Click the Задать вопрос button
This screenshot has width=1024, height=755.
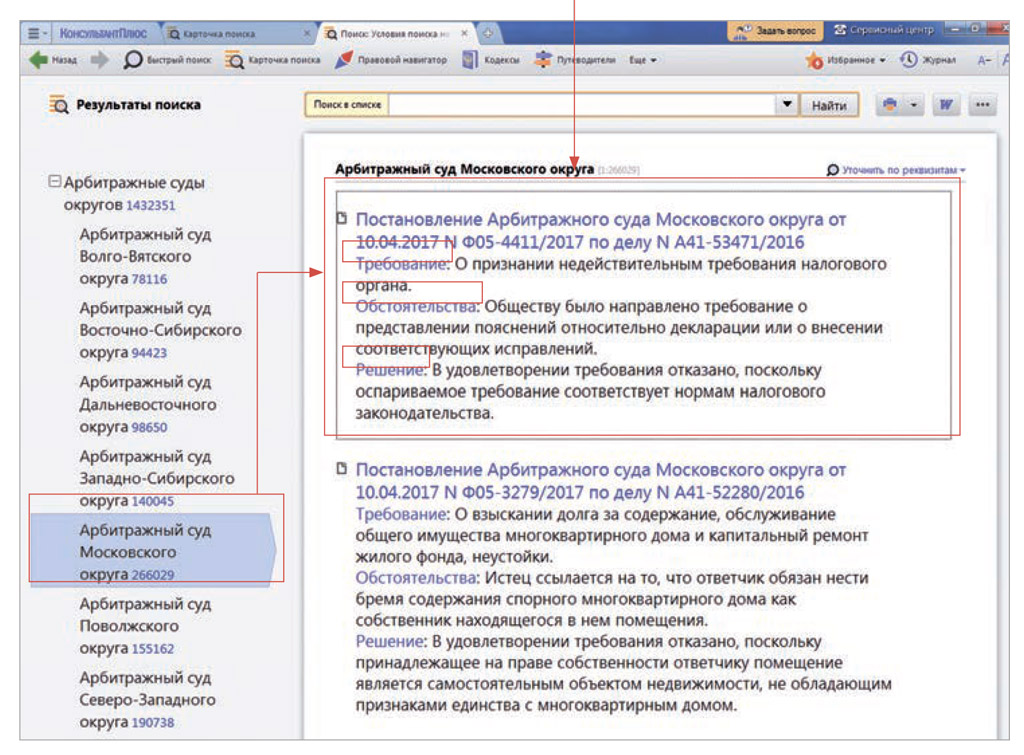(775, 31)
